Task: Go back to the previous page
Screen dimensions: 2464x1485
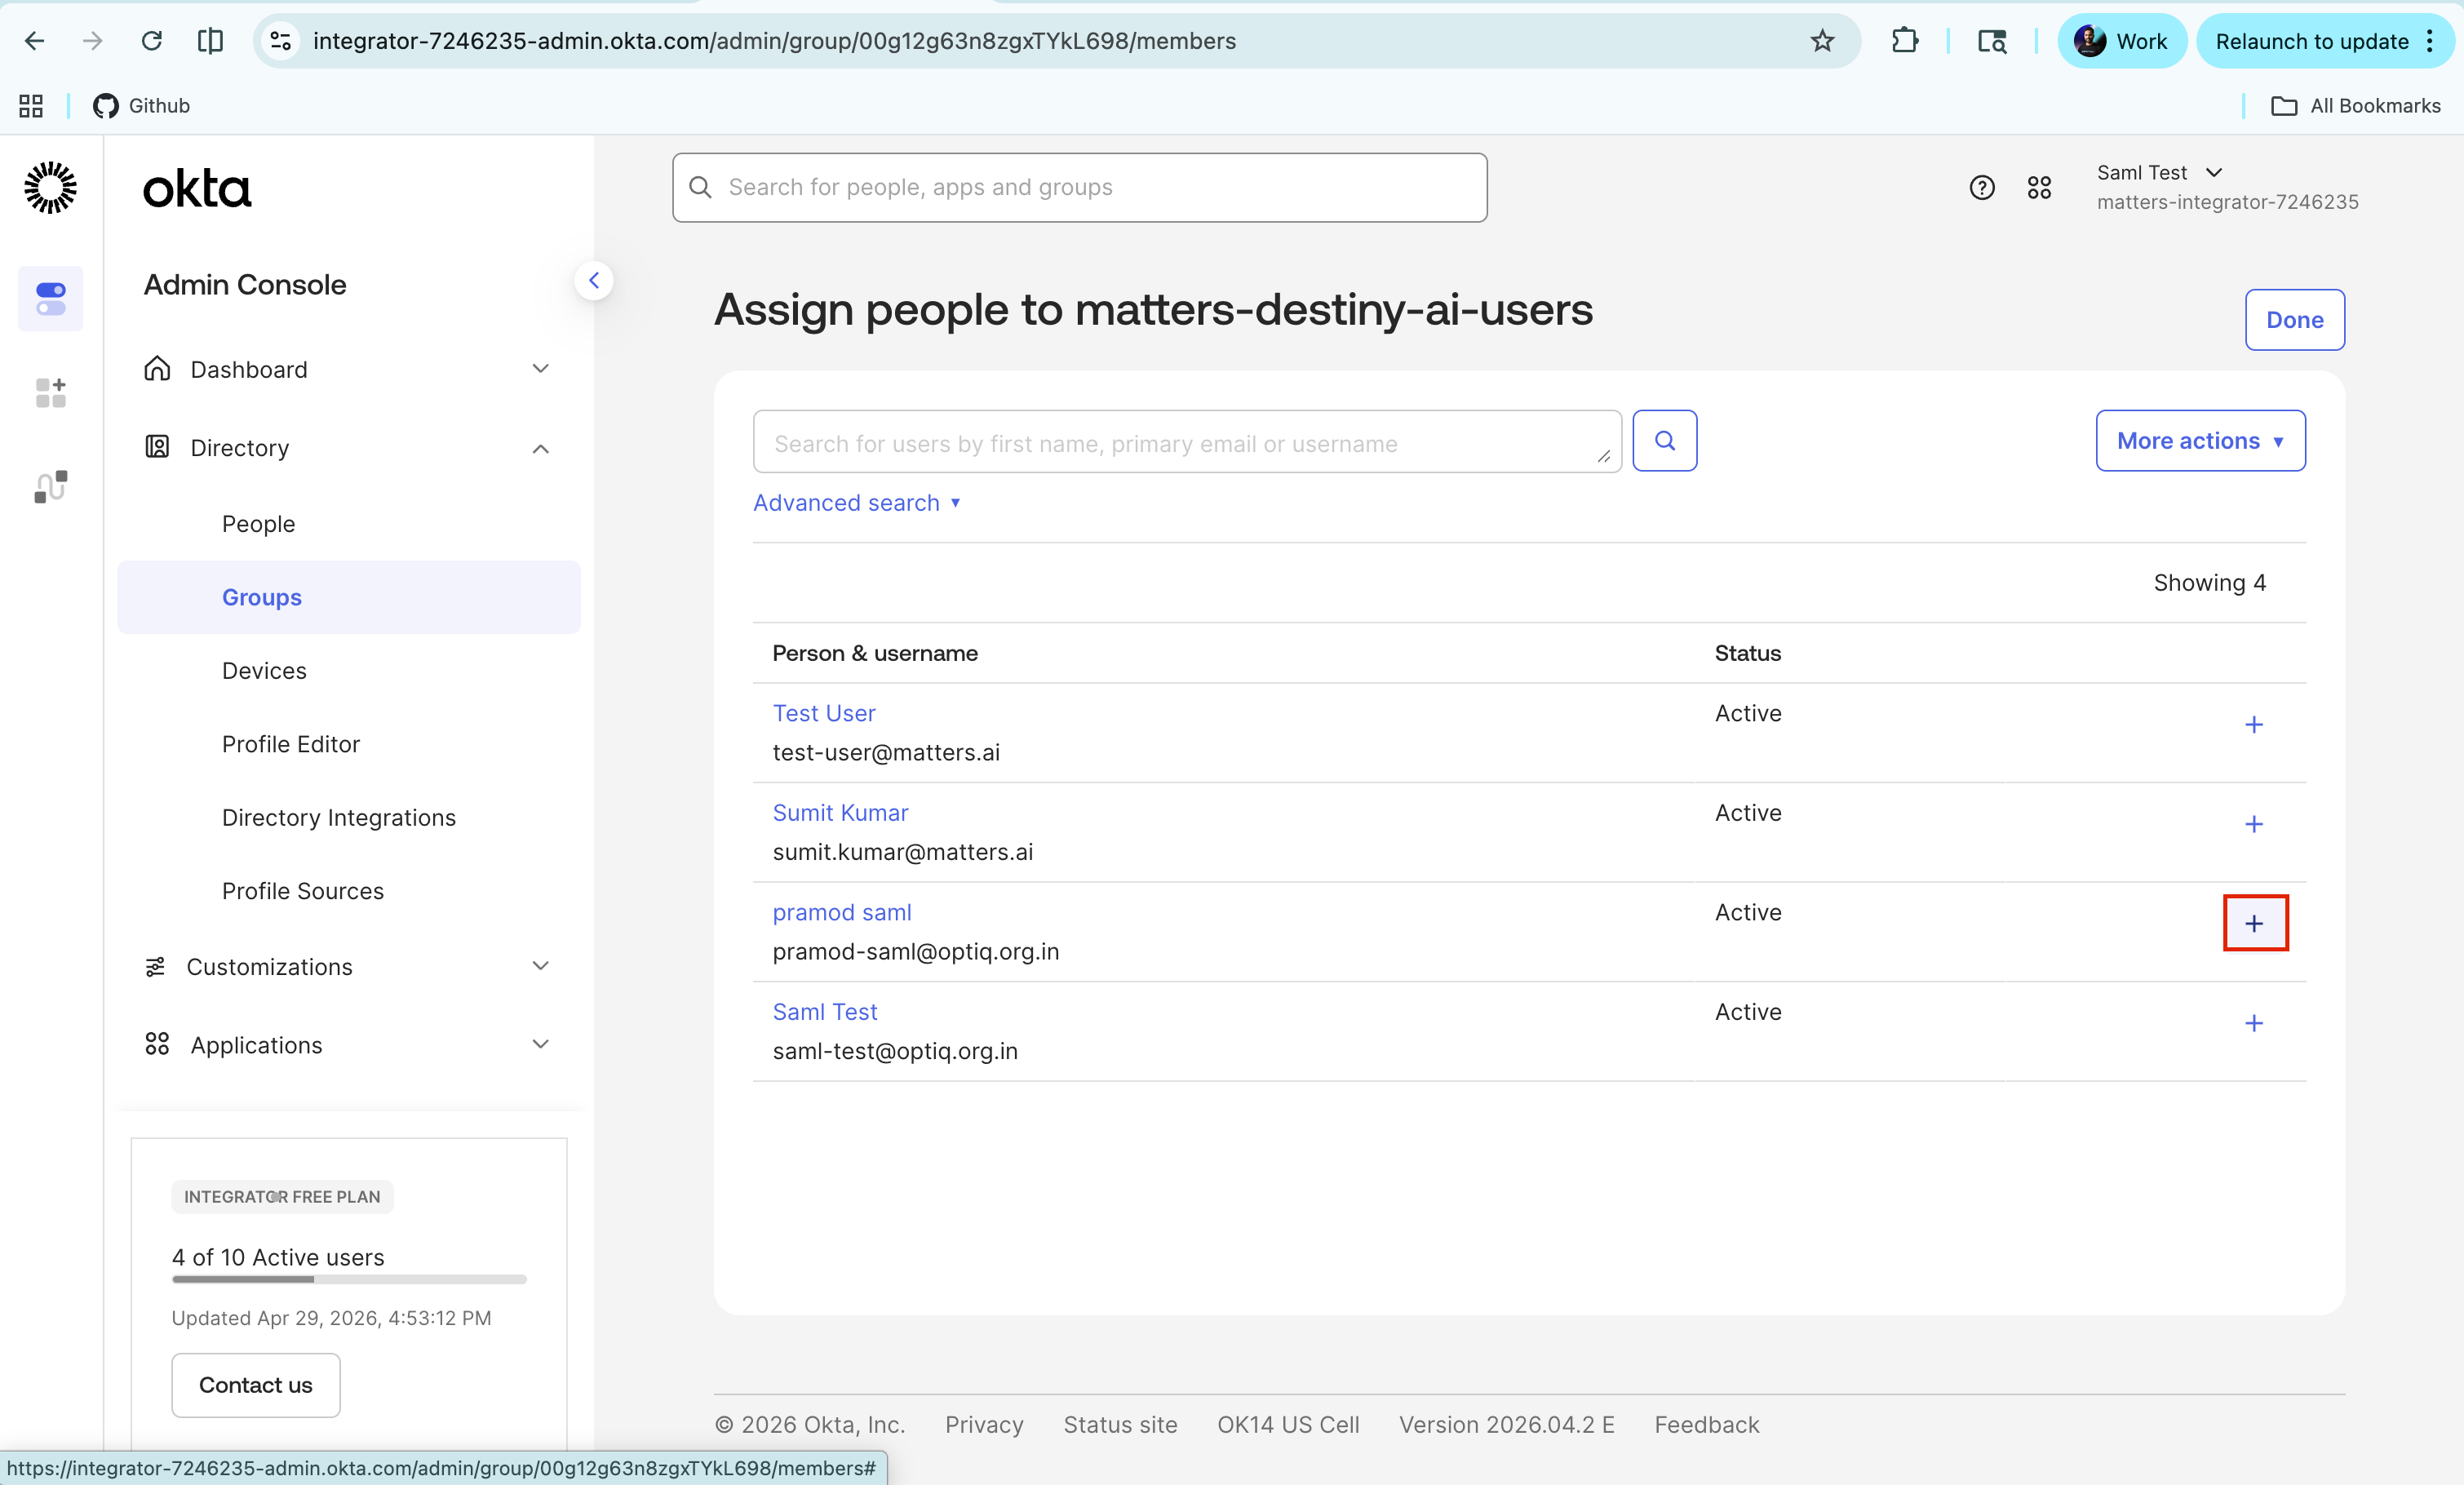Action: [x=35, y=41]
